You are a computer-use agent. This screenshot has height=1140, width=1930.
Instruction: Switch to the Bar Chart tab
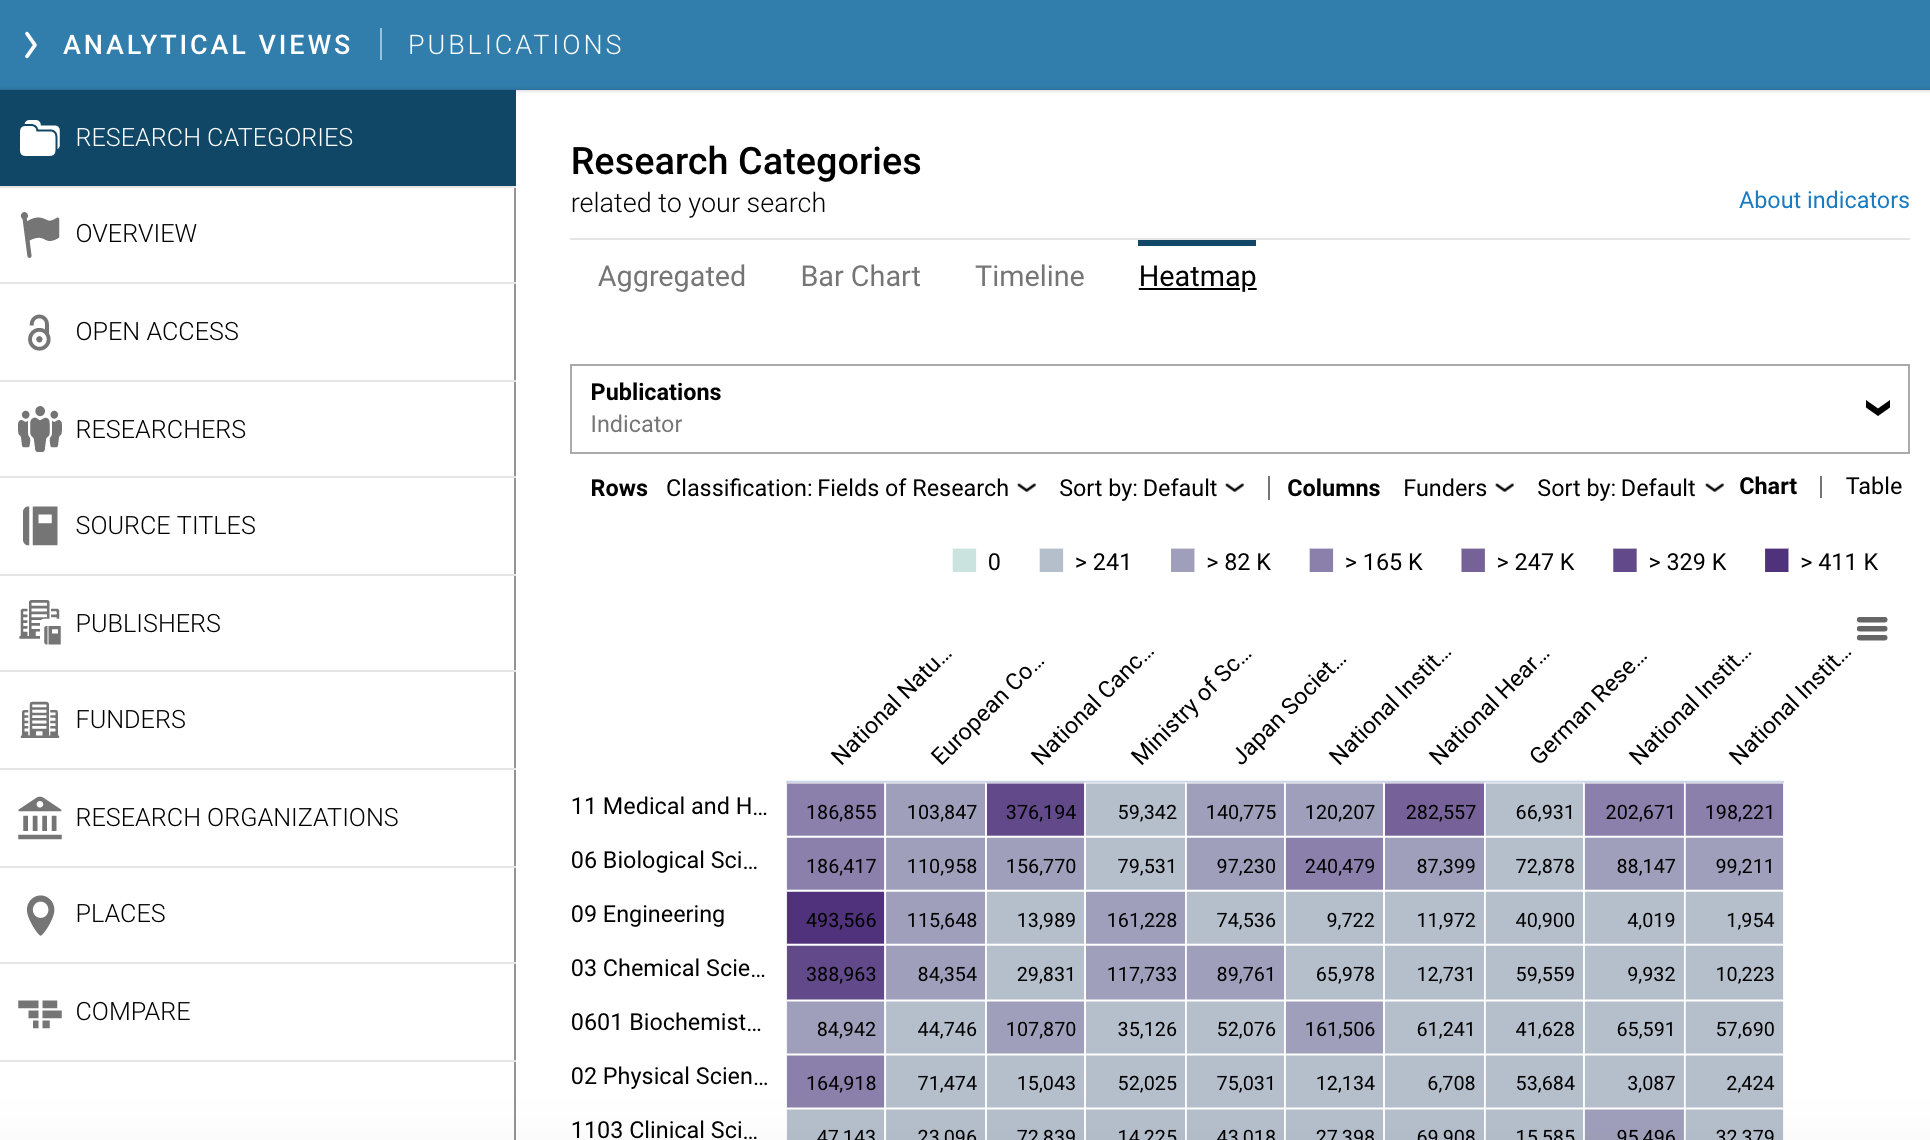860,276
